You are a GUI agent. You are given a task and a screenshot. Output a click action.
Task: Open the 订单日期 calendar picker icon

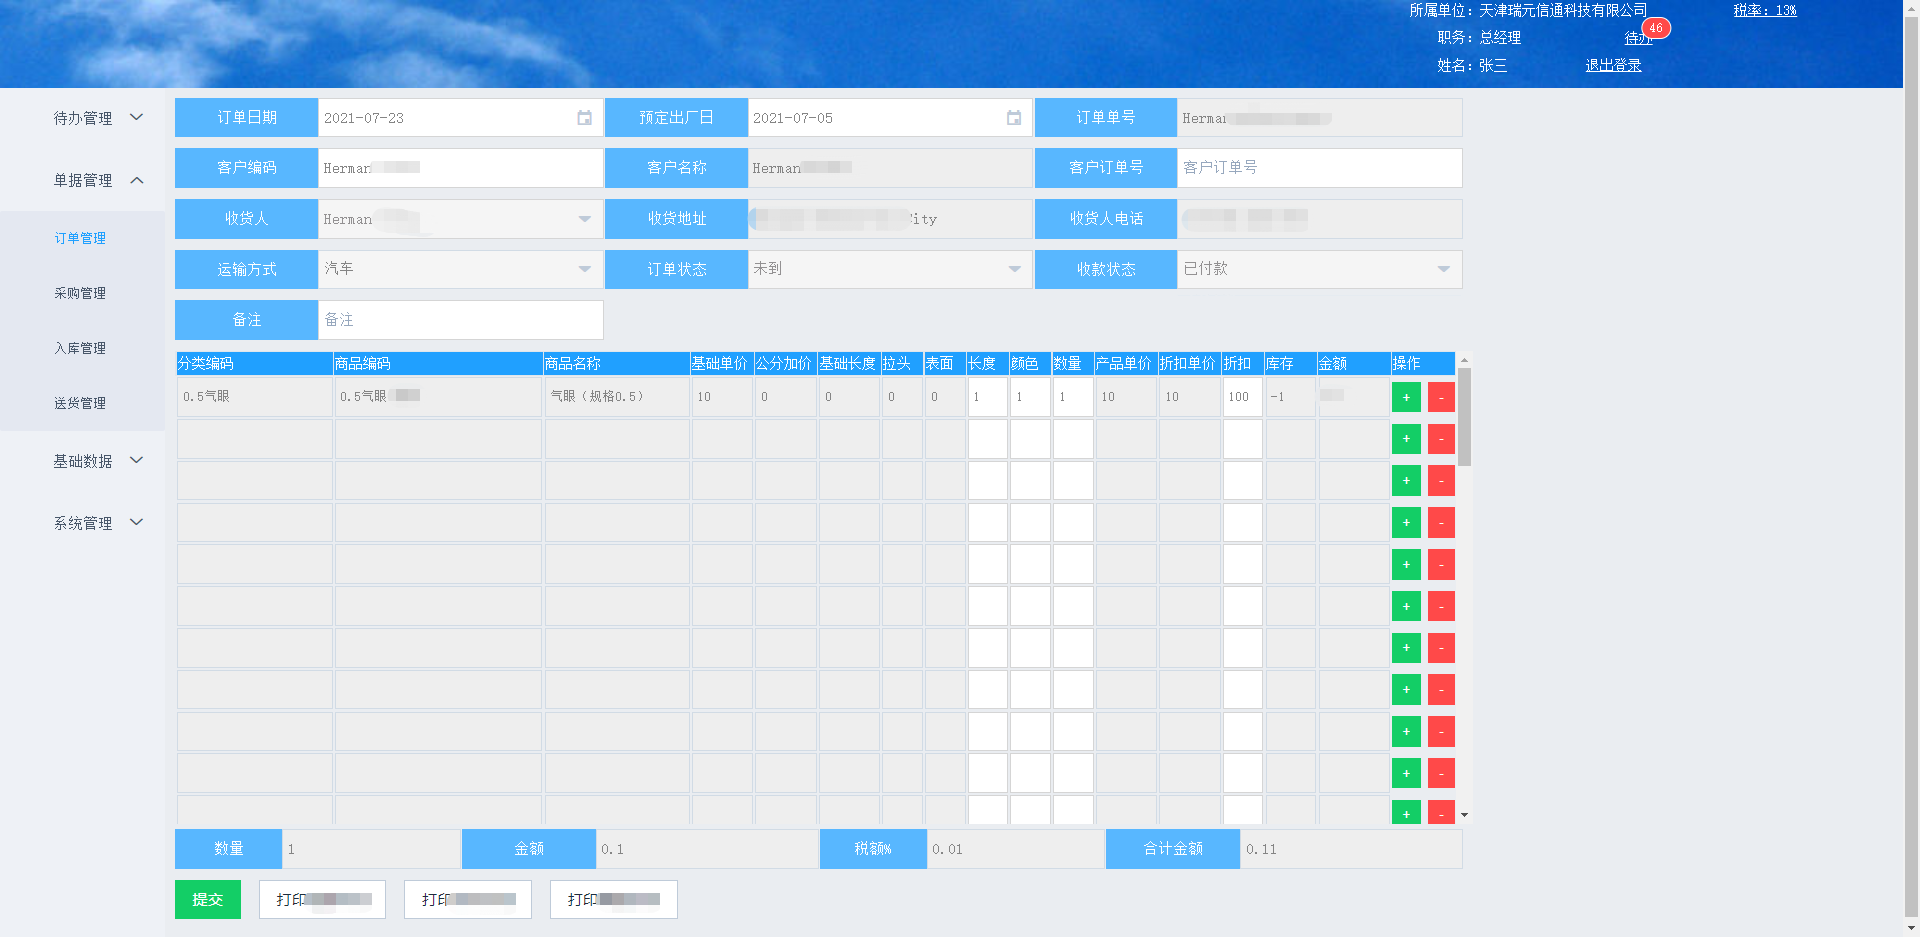(x=584, y=118)
